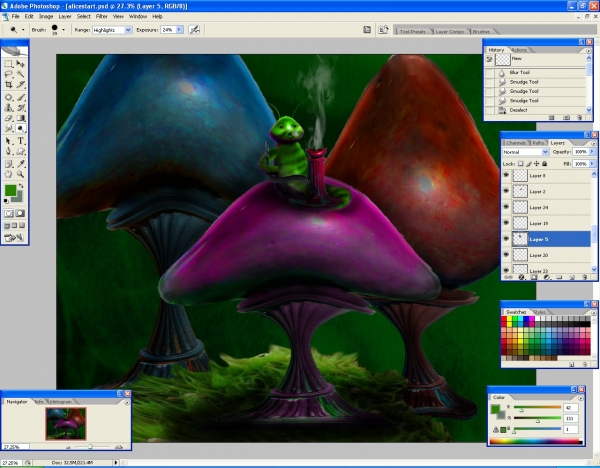The width and height of the screenshot is (600, 468).
Task: Click the Navigator zoom slider
Action: pos(92,447)
